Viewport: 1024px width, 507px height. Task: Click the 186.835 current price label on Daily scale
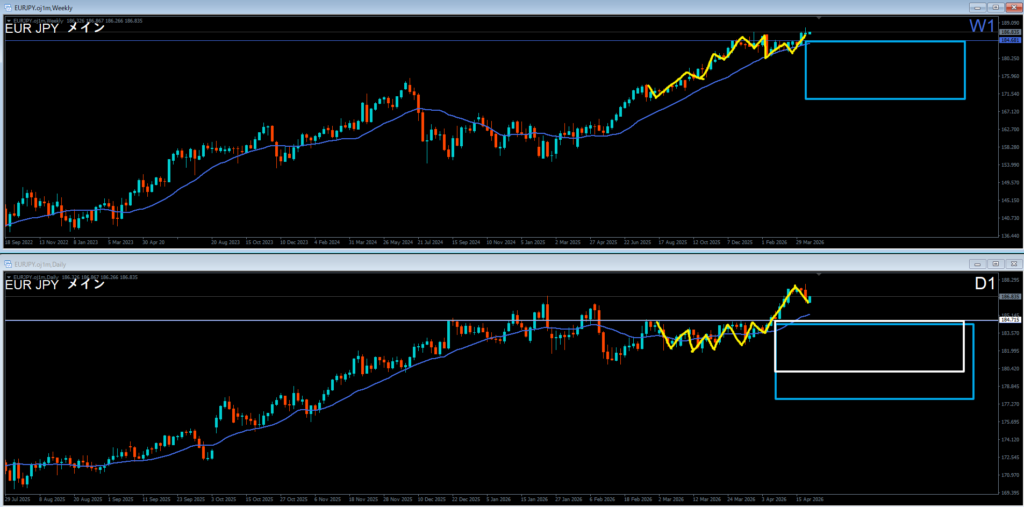tap(1010, 297)
